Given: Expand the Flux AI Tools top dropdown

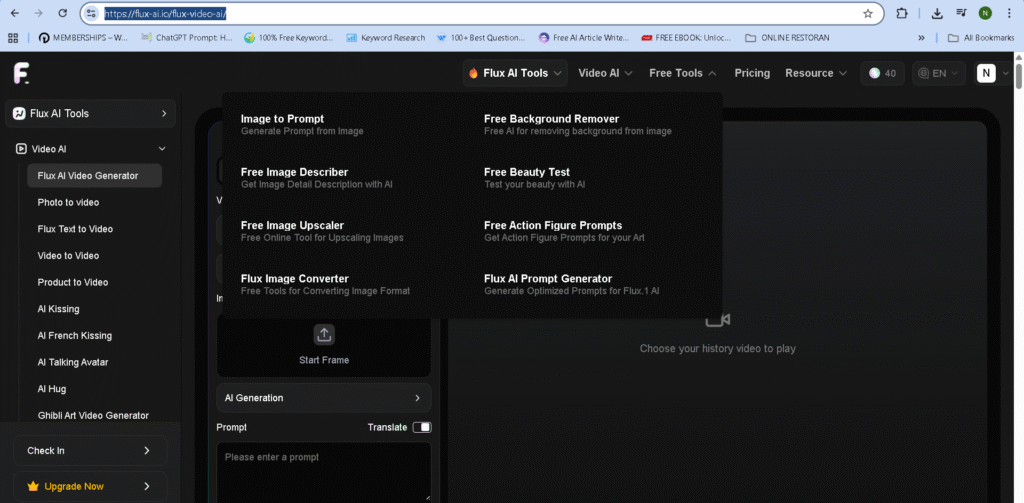Looking at the screenshot, I should coord(515,73).
